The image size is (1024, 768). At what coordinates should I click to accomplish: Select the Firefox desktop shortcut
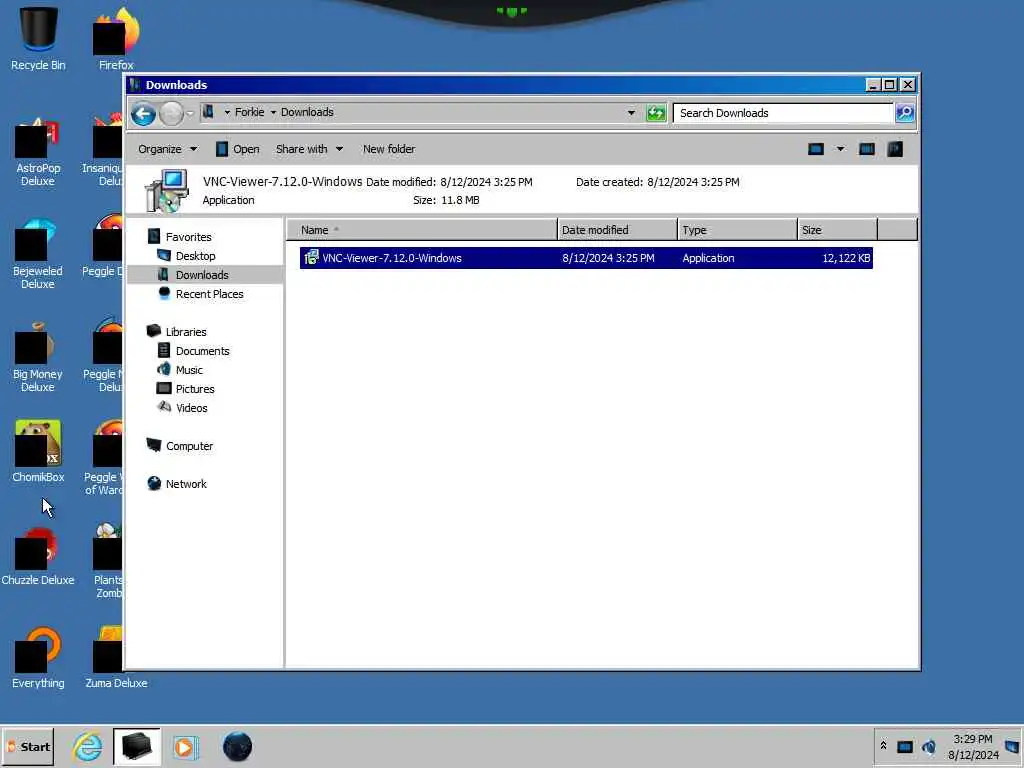116,38
